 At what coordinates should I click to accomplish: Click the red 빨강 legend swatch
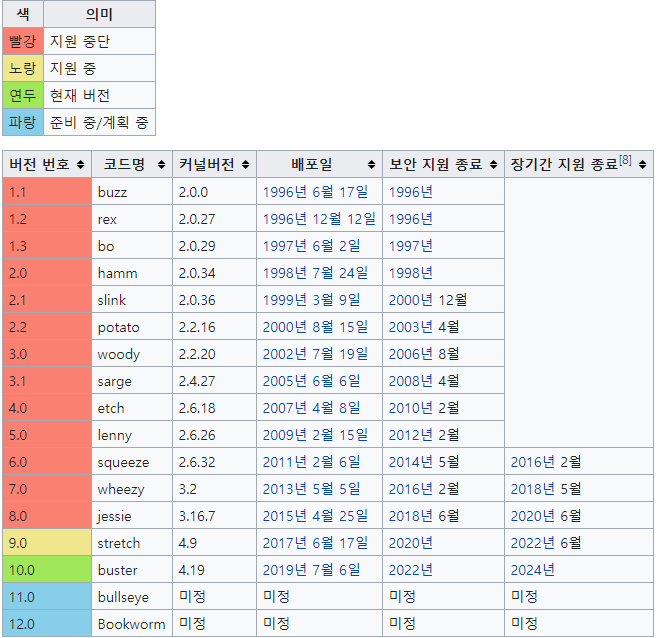[x=23, y=41]
